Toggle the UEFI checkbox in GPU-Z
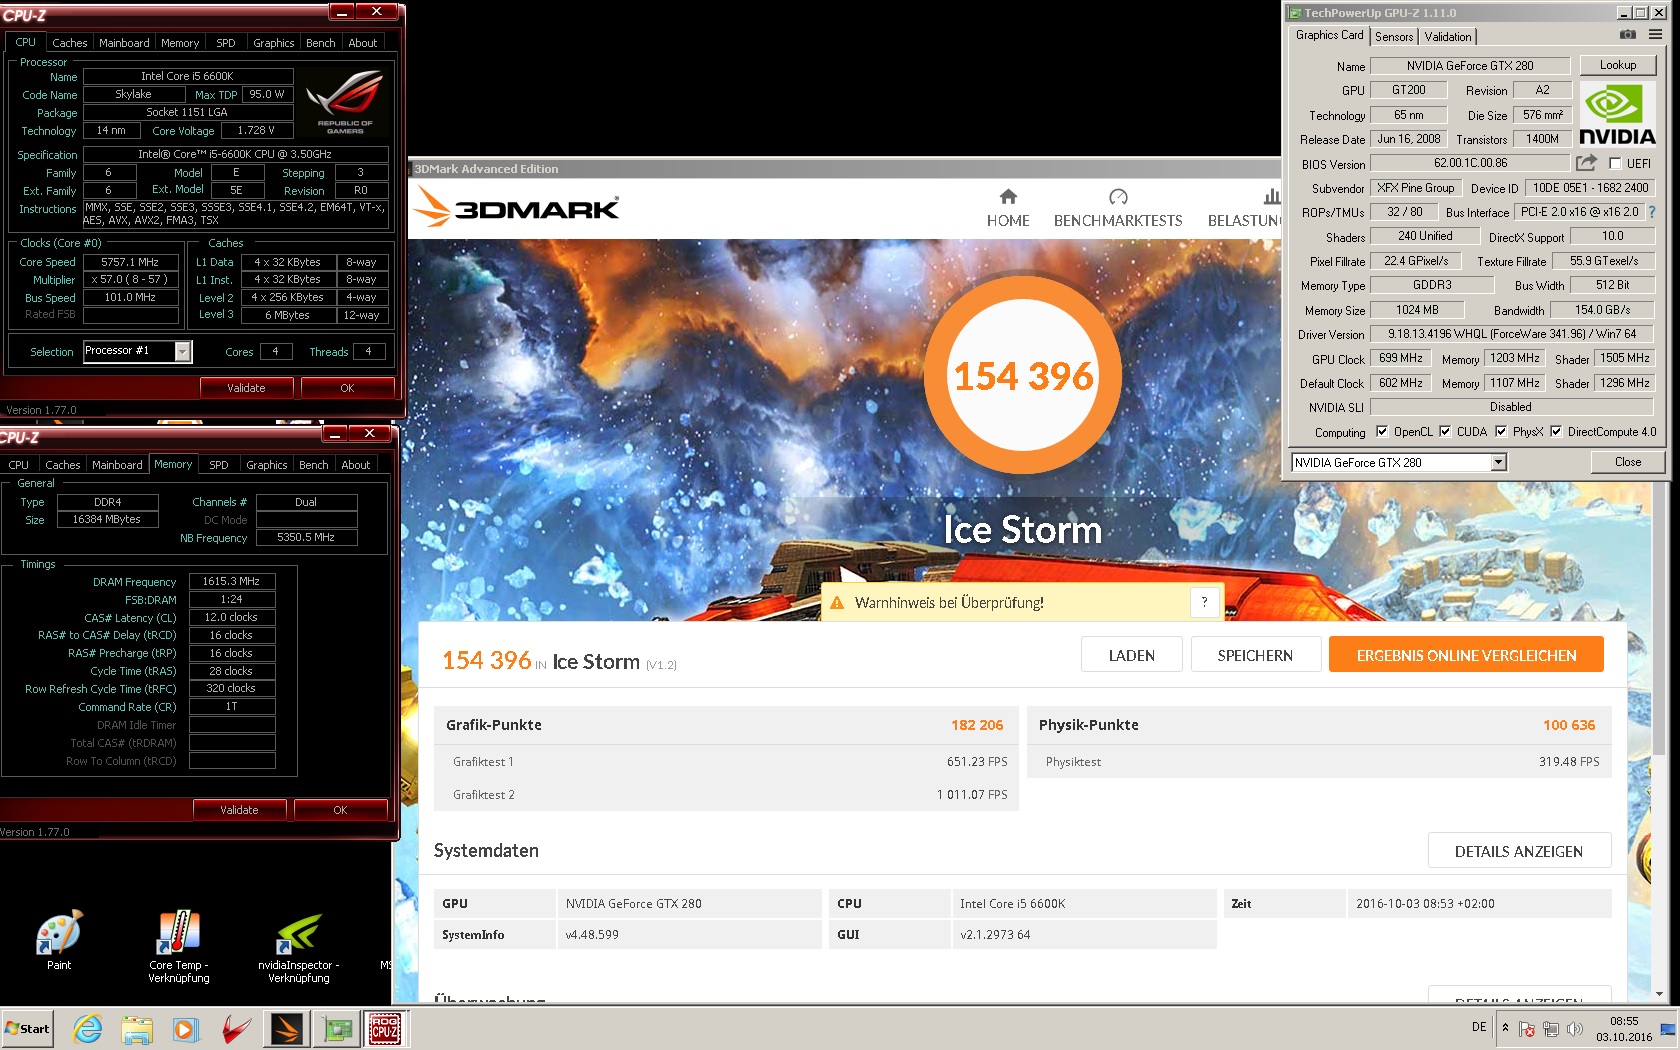Screen dimensions: 1680x1050 tap(1615, 163)
